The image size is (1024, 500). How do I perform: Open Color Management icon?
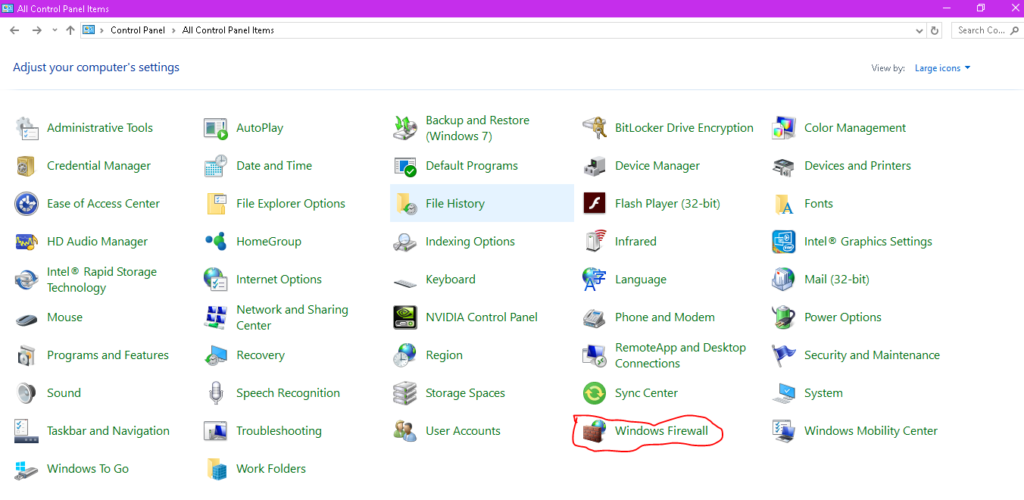tap(784, 128)
